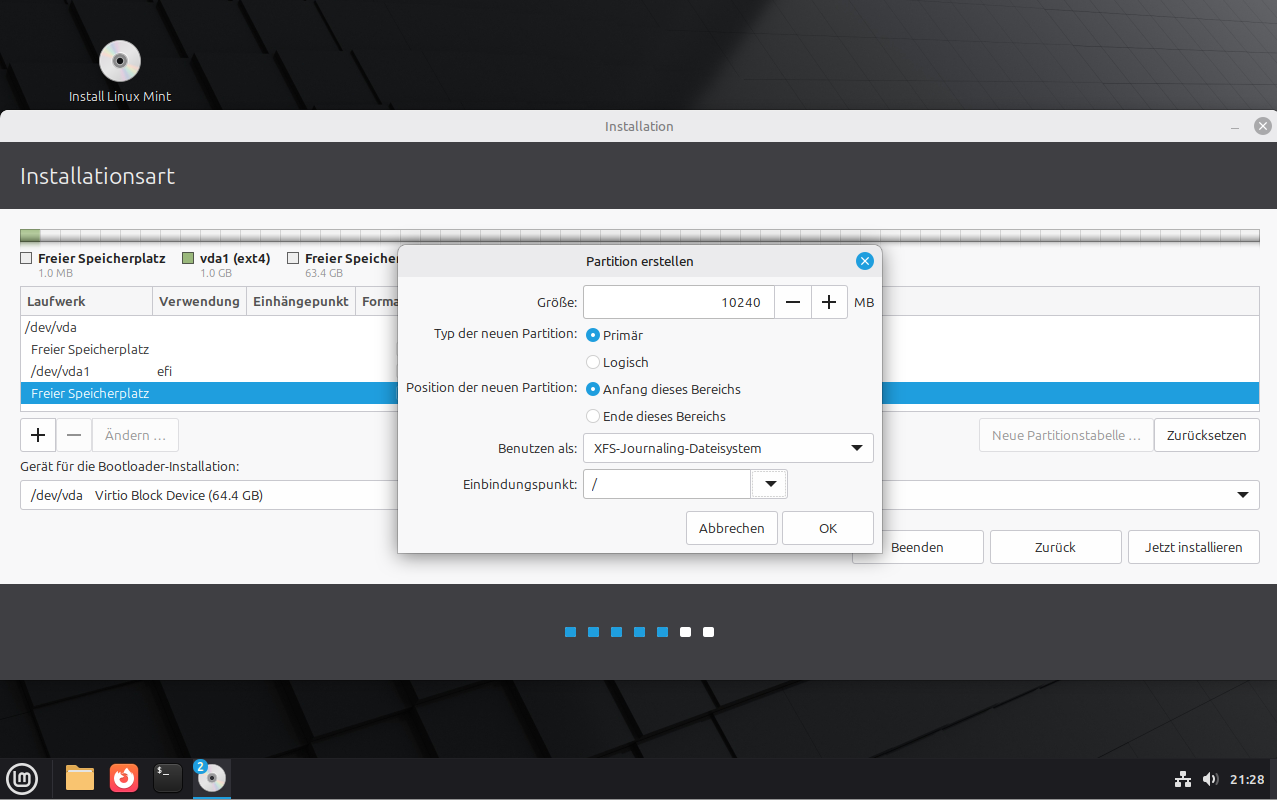This screenshot has height=800, width=1277.
Task: Open bootloader device dropdown arrow
Action: tap(1243, 495)
